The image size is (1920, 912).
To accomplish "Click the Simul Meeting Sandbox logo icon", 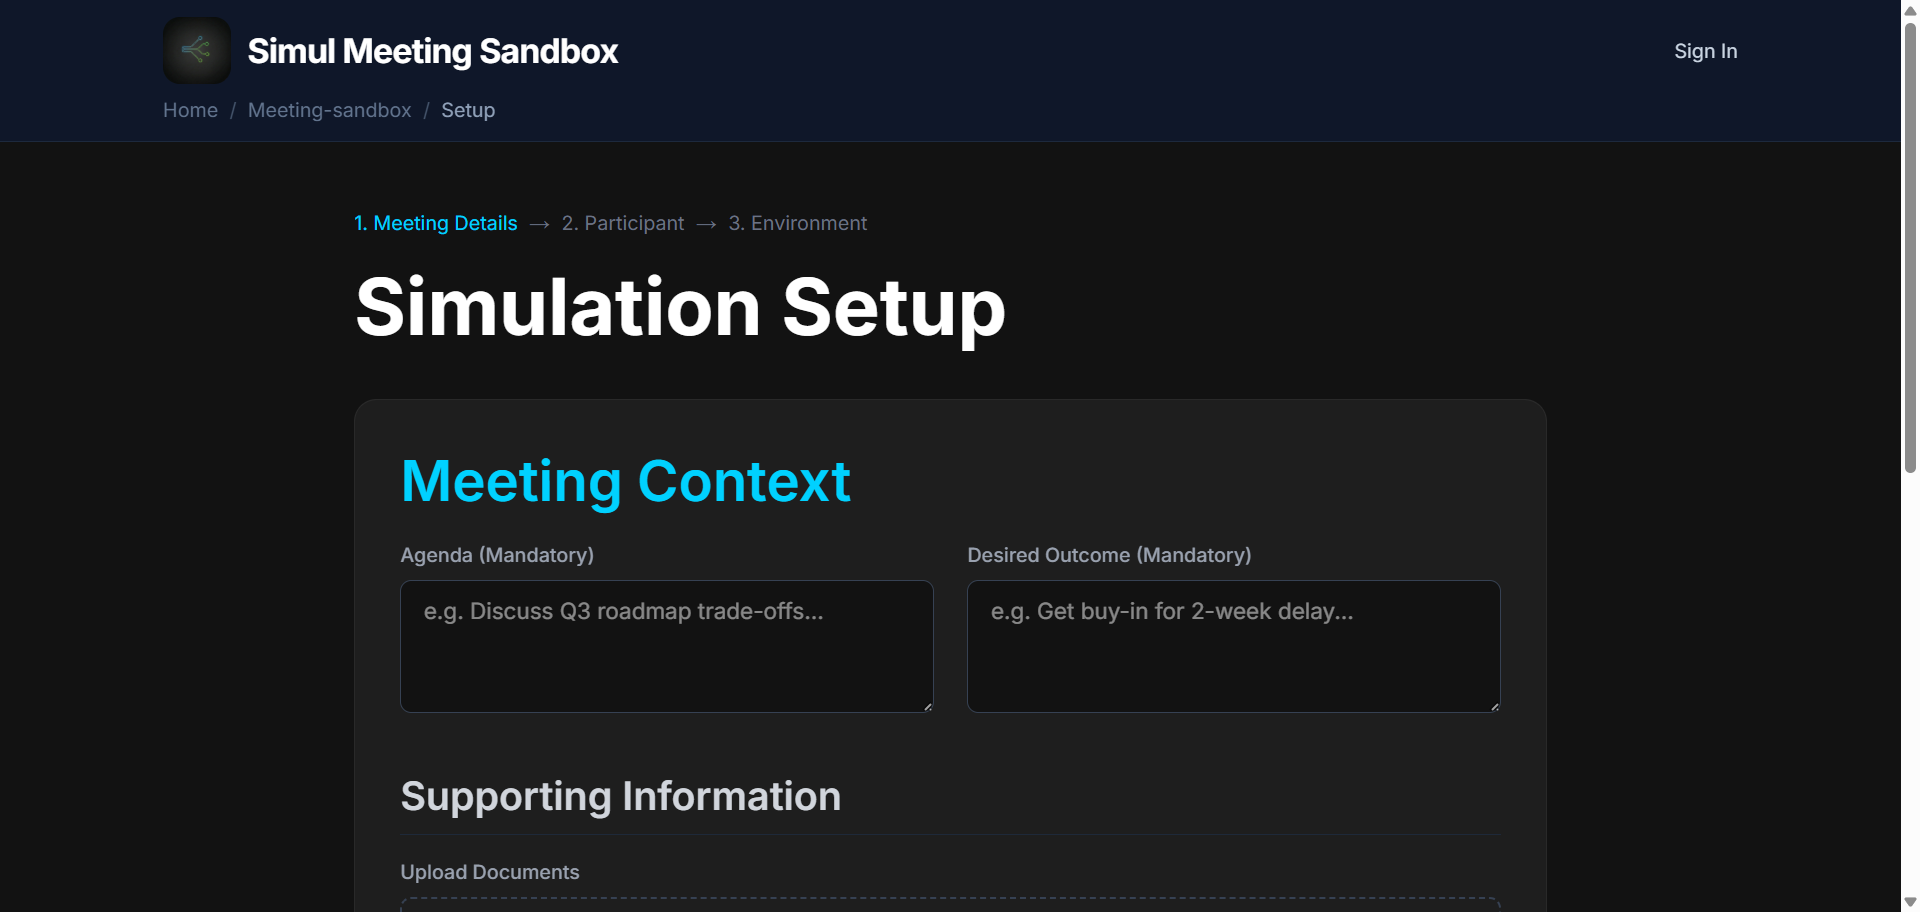I will 197,50.
